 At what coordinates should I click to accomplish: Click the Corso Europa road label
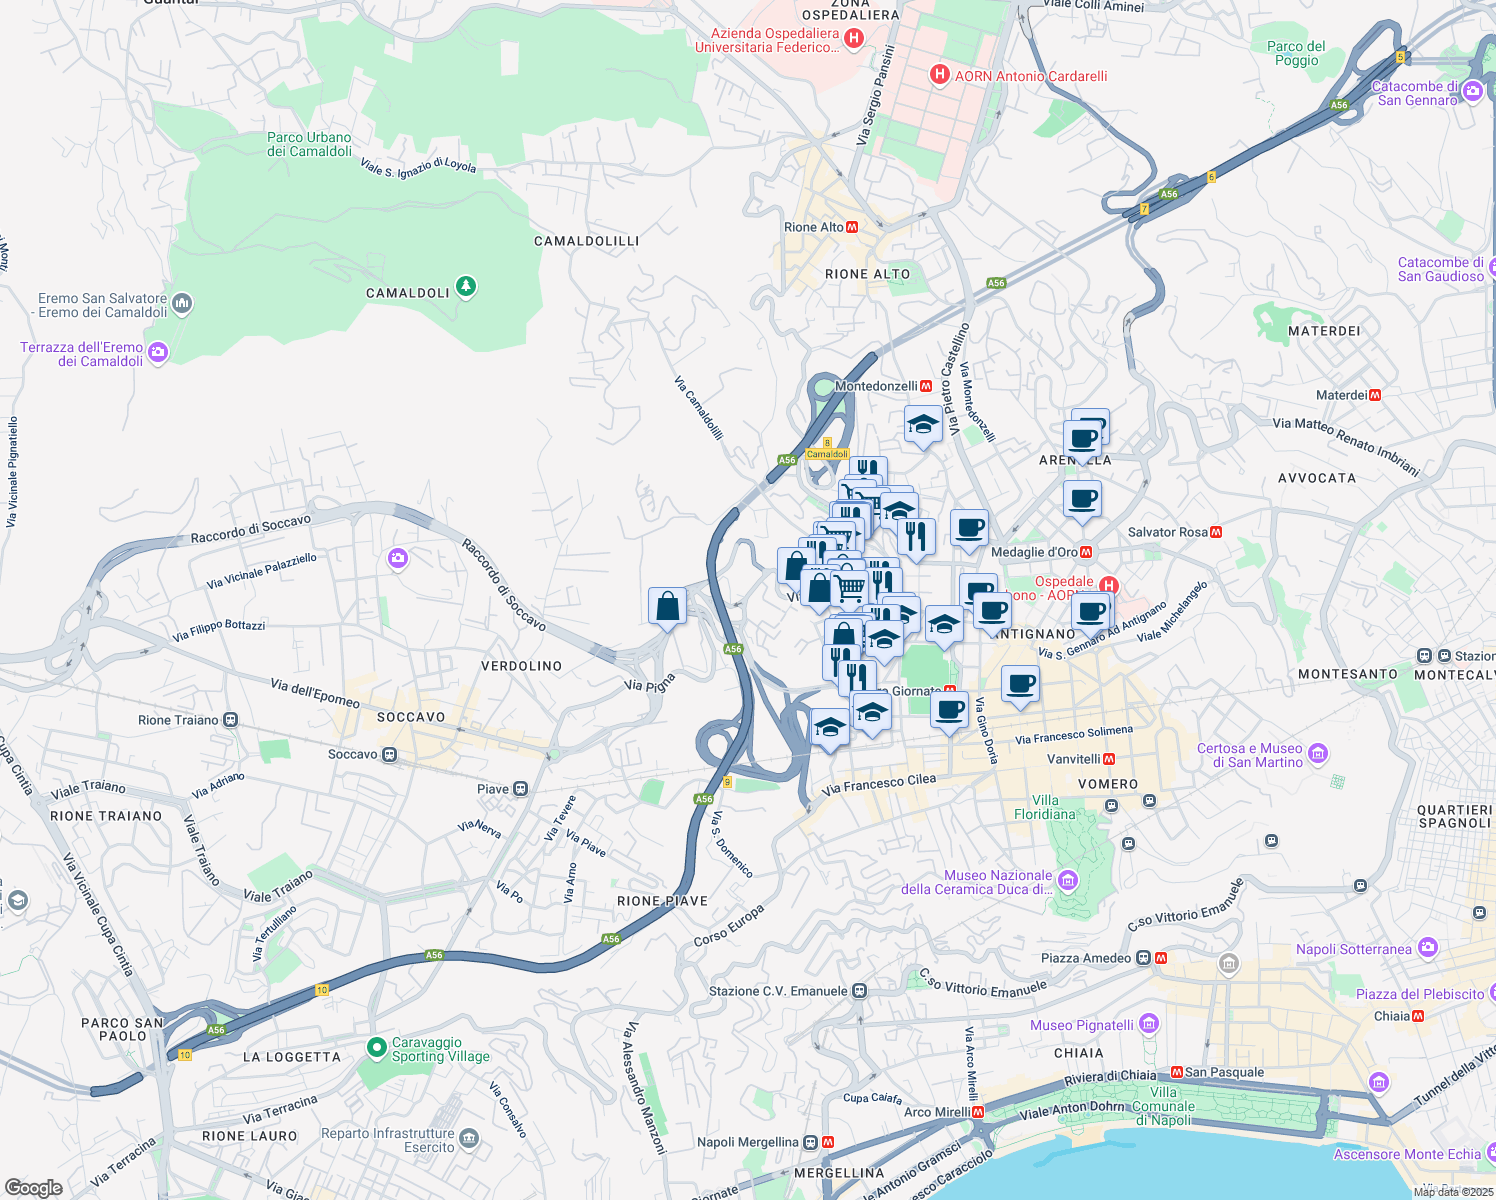click(729, 925)
